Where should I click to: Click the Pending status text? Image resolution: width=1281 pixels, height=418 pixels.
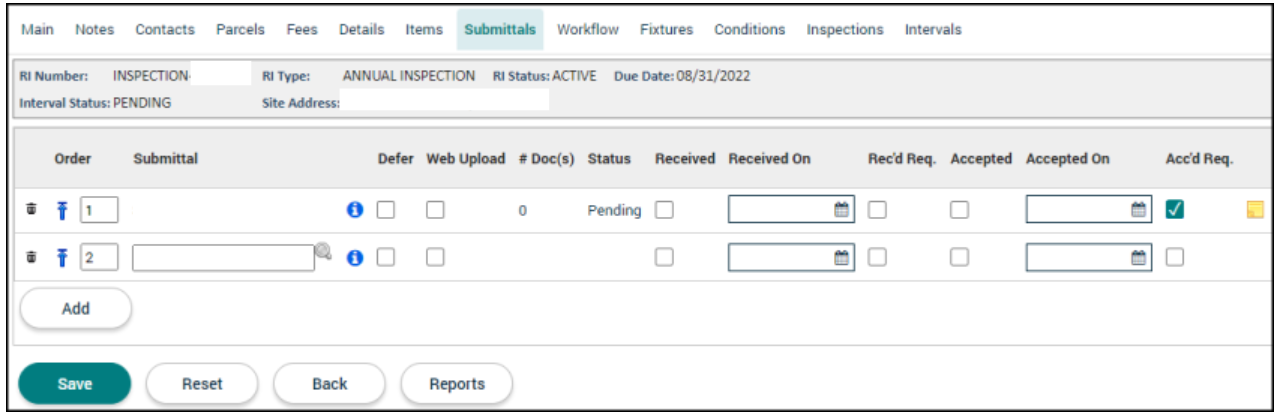(x=614, y=211)
